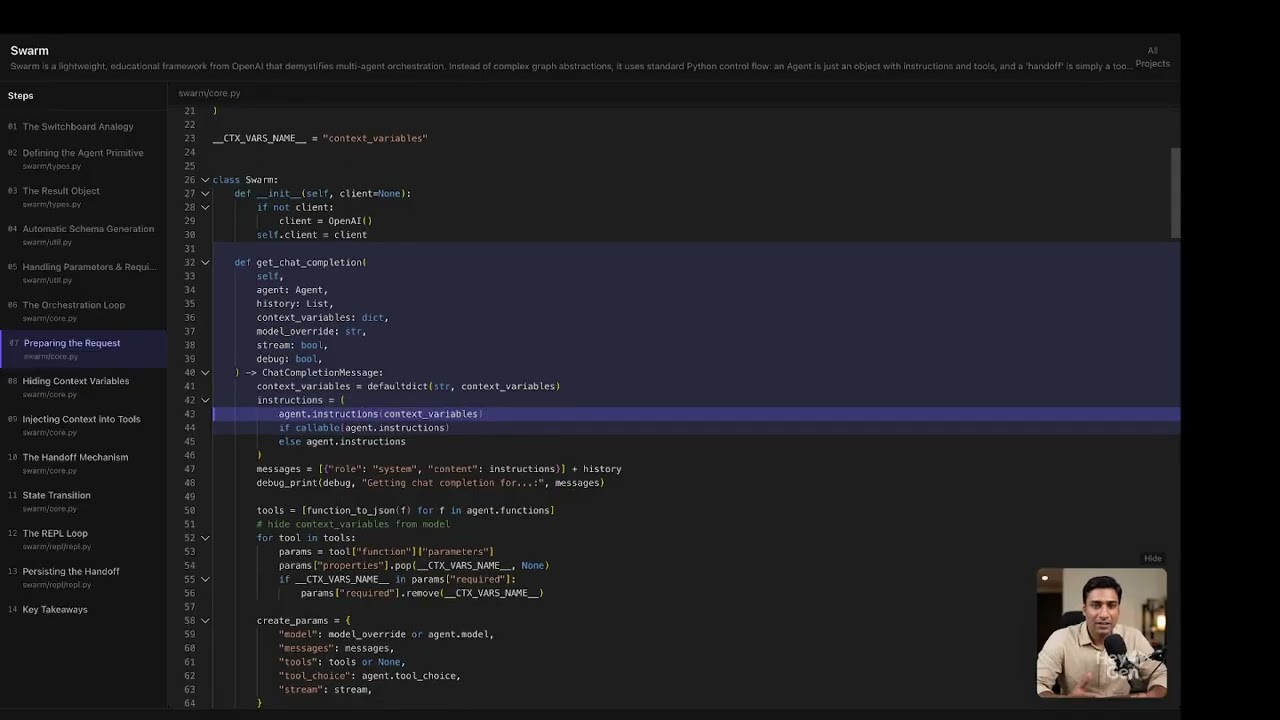Click the Swarm description text under the title
Screen dimensions: 1280x720
(570, 67)
